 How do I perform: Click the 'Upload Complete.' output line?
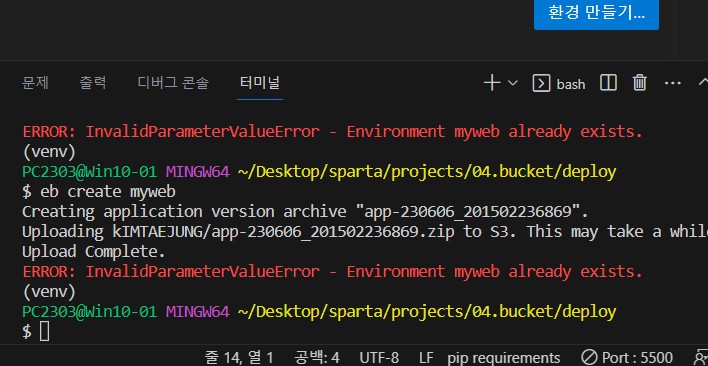[93, 251]
